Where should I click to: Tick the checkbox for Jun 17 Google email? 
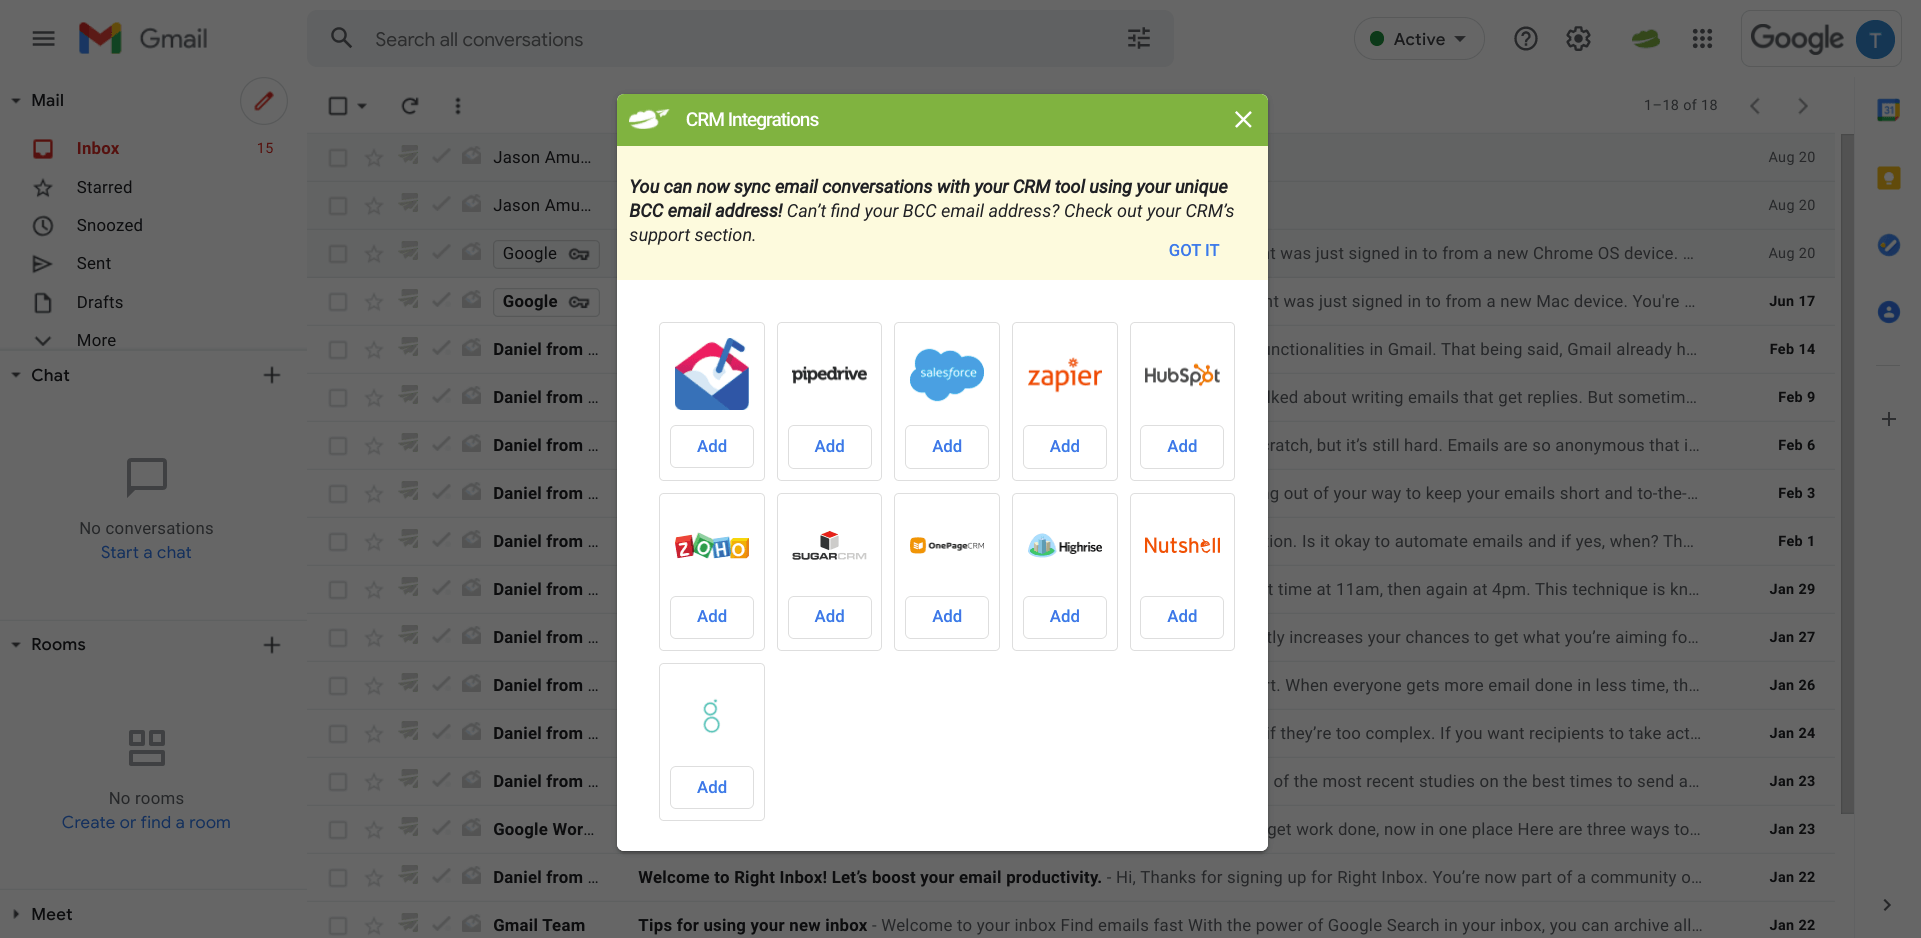[338, 301]
